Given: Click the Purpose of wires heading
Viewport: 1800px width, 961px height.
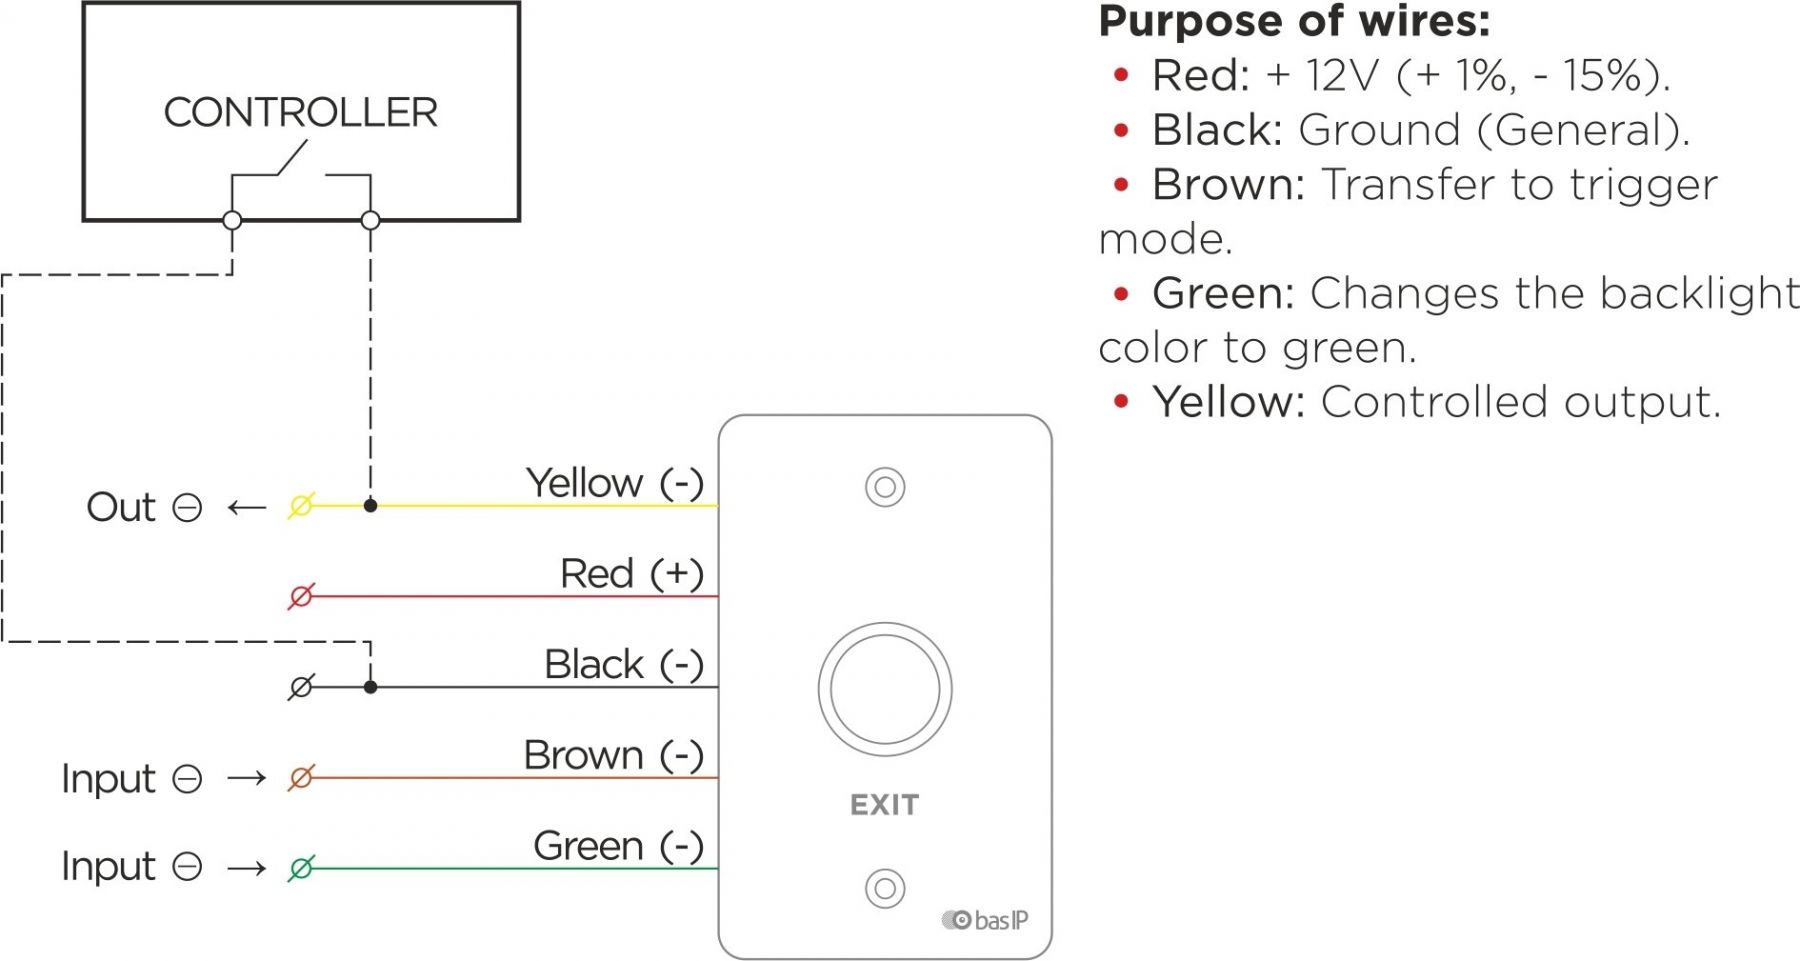Looking at the screenshot, I should [x=1295, y=21].
